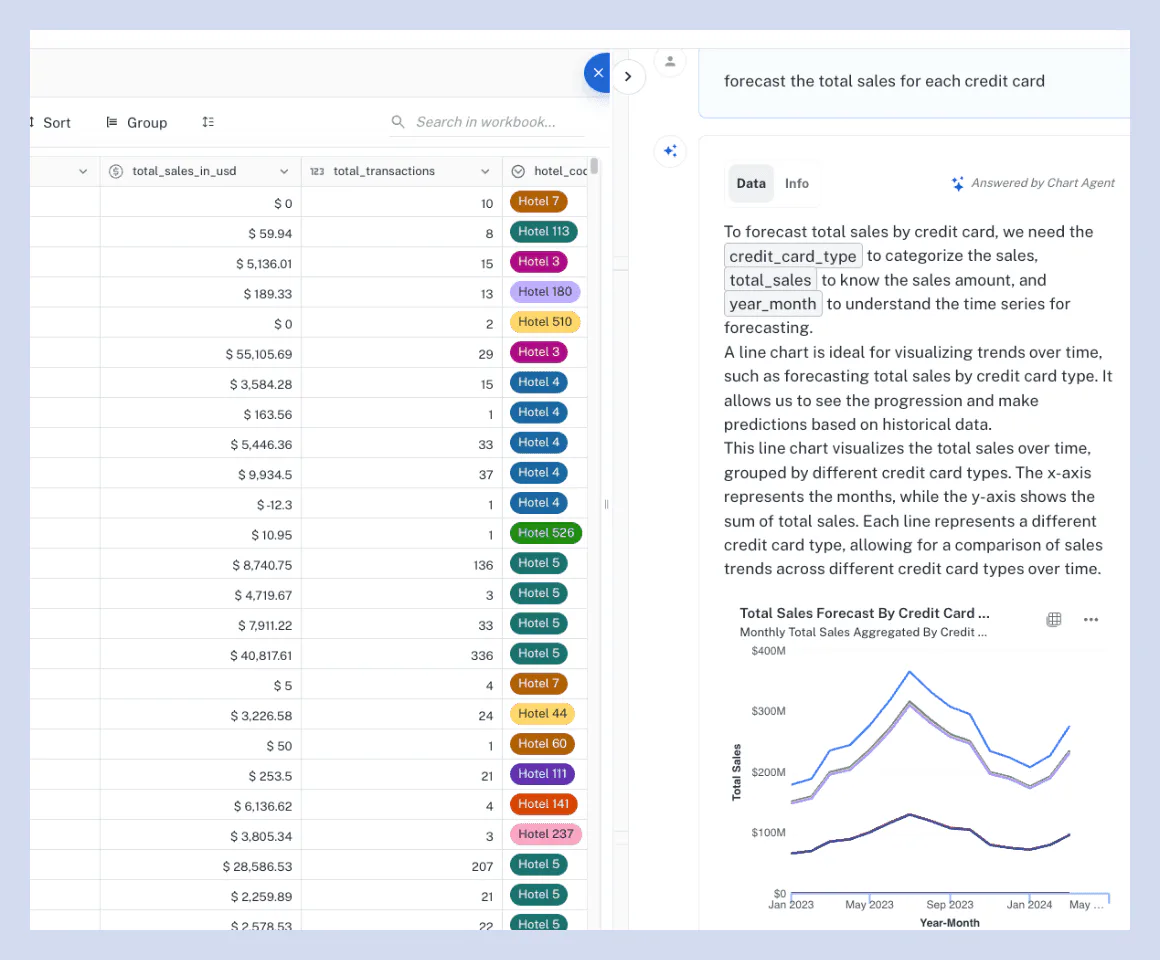Click the Hotel 60 tag
This screenshot has height=960, width=1160.
pos(542,744)
